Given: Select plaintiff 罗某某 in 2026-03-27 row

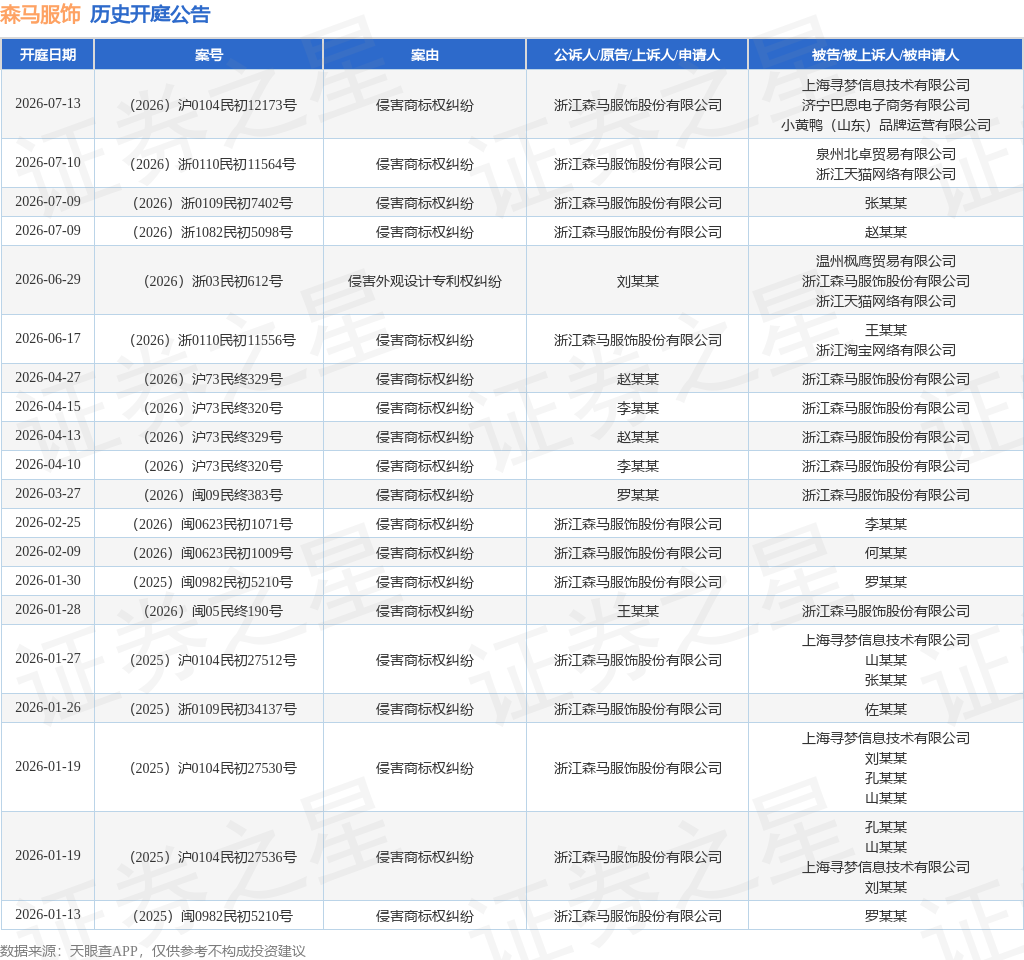Looking at the screenshot, I should pyautogui.click(x=637, y=495).
